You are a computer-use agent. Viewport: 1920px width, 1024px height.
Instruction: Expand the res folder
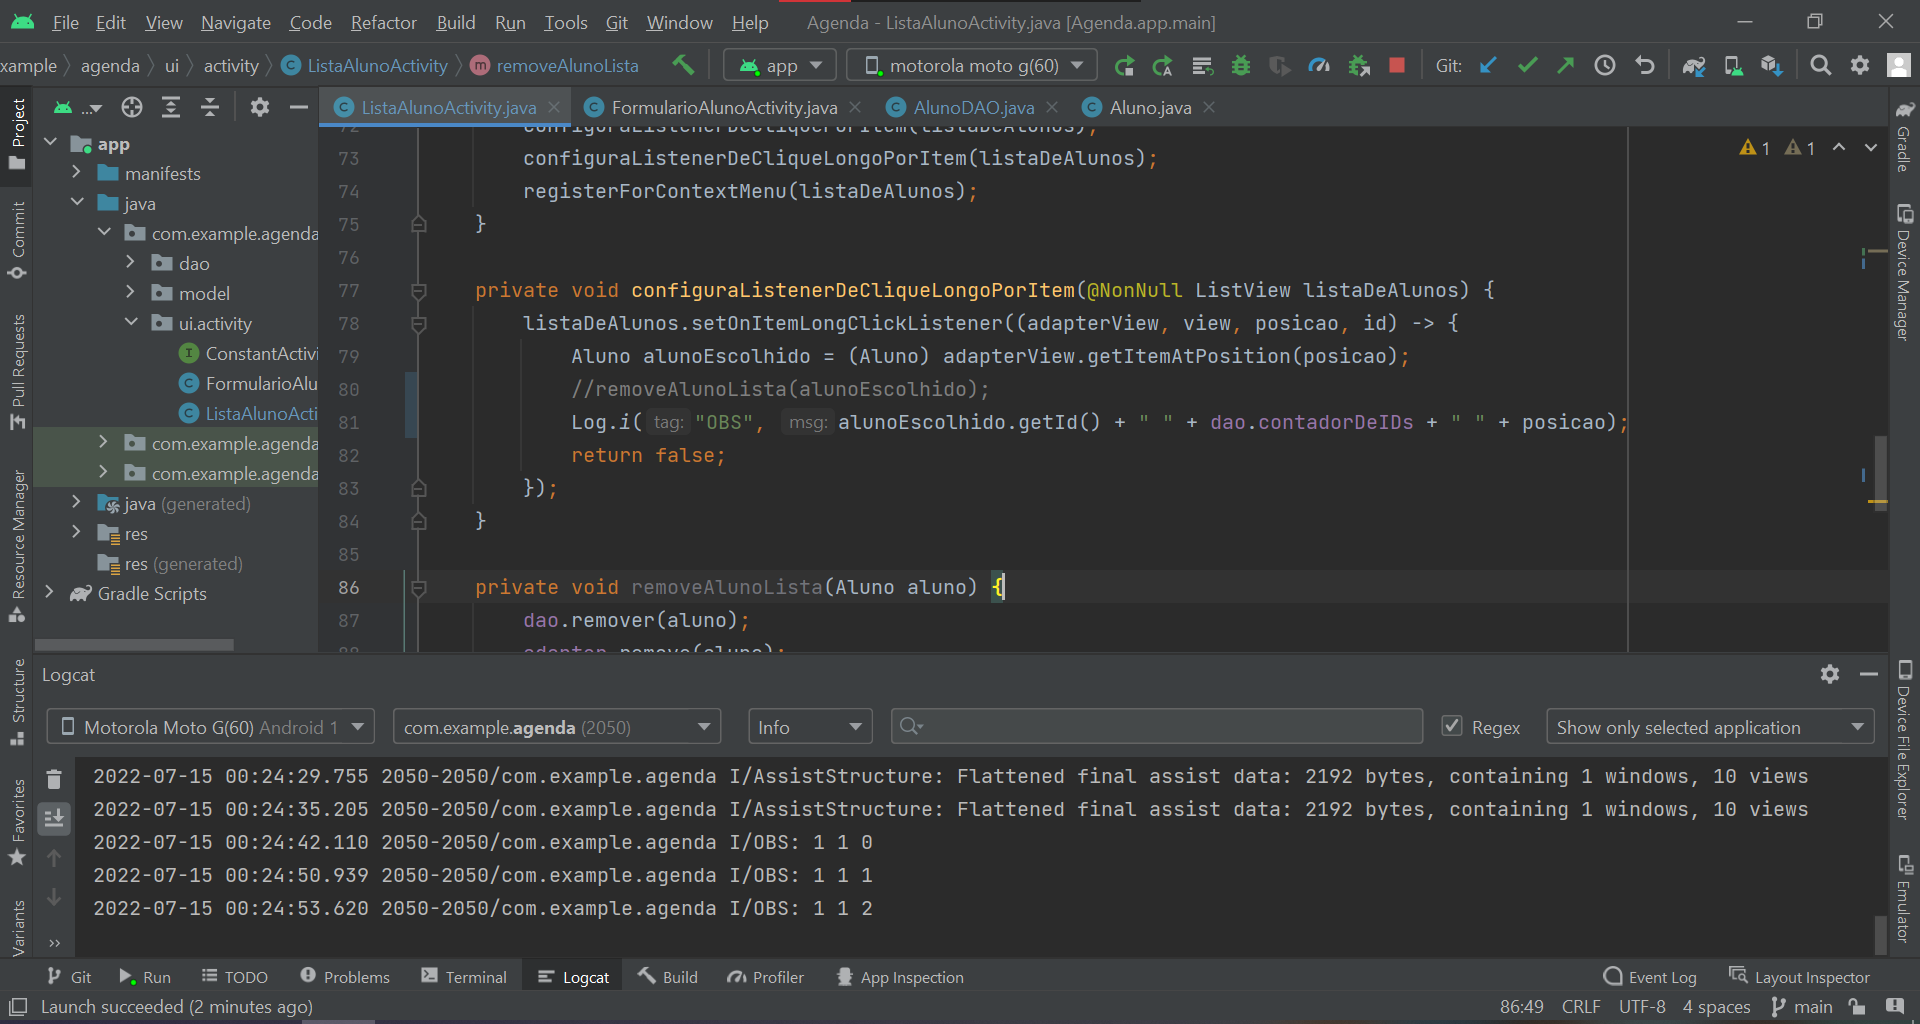point(77,533)
